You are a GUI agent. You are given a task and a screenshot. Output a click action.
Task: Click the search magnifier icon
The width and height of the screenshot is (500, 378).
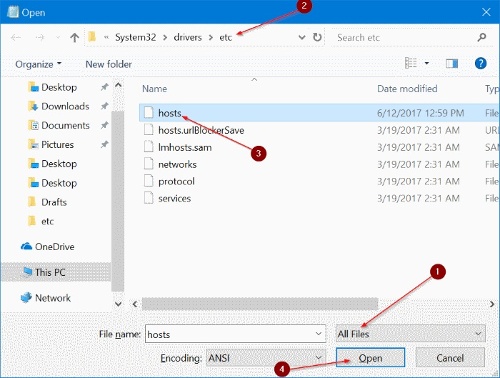pyautogui.click(x=481, y=37)
